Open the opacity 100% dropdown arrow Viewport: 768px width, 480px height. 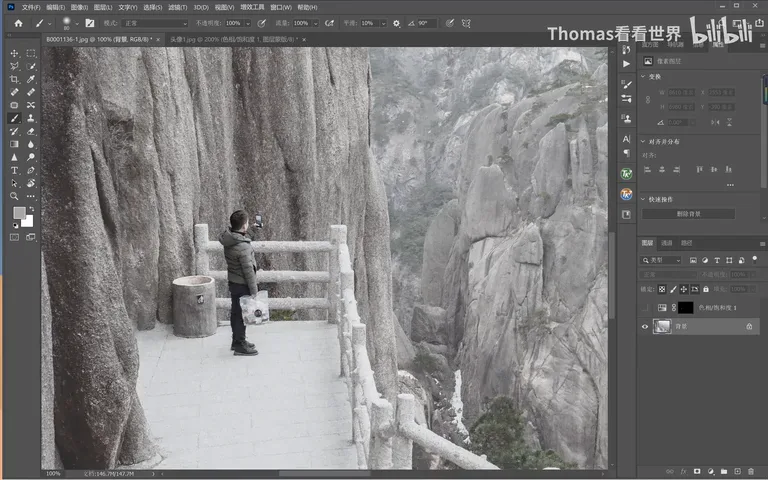pyautogui.click(x=248, y=24)
